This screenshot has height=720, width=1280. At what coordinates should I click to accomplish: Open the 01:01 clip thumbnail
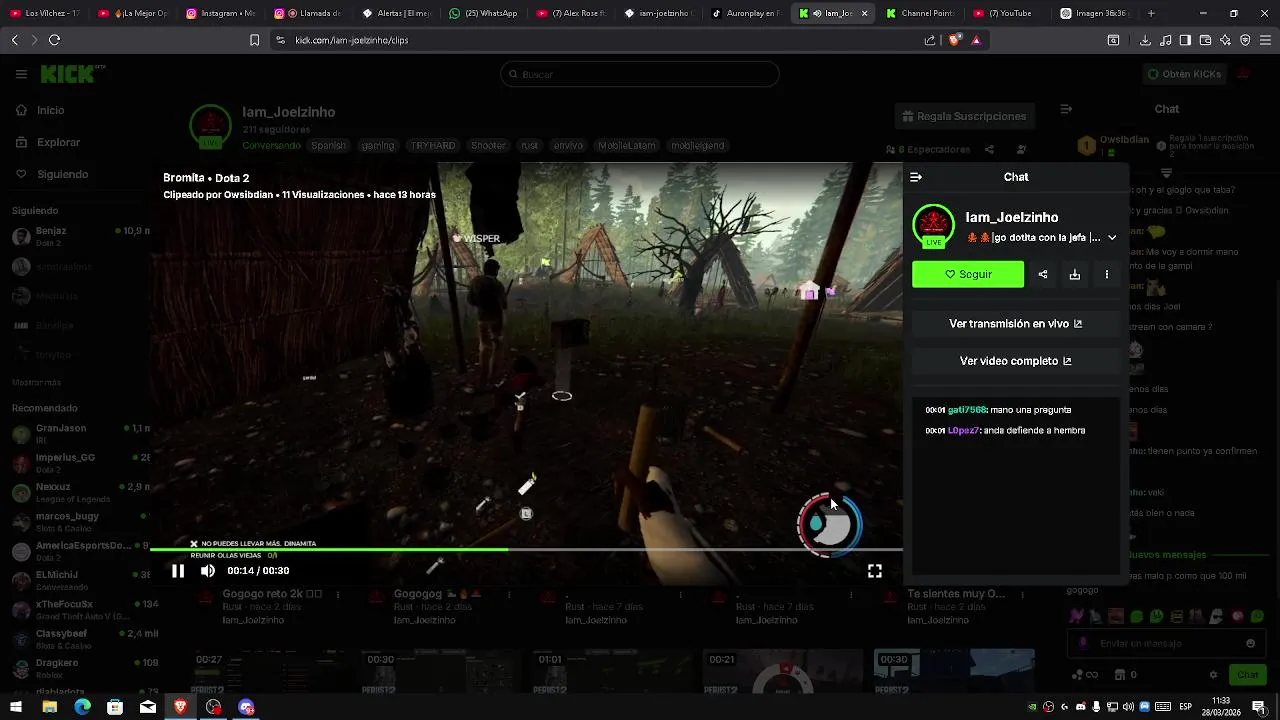[x=612, y=672]
